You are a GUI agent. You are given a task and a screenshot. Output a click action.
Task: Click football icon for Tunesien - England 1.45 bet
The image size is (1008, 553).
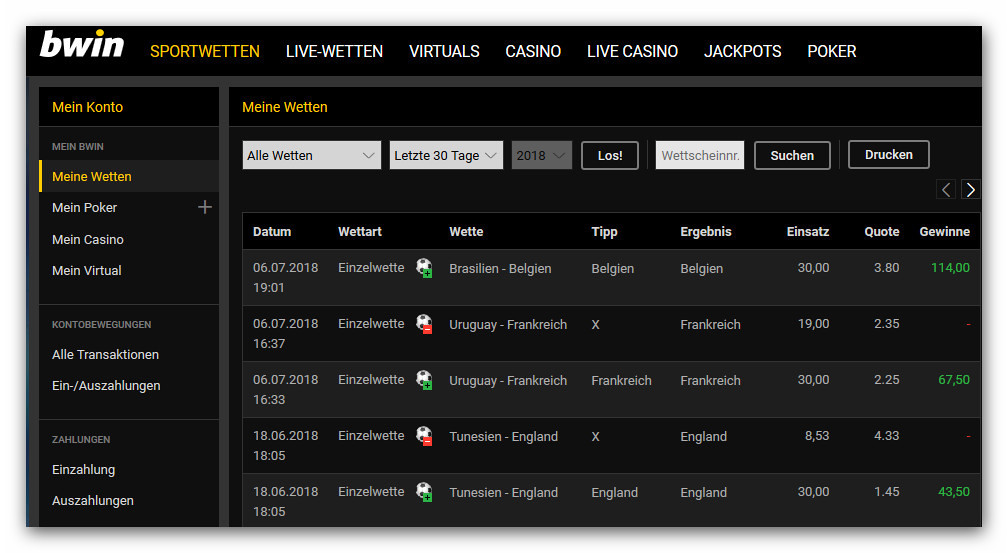coord(424,491)
